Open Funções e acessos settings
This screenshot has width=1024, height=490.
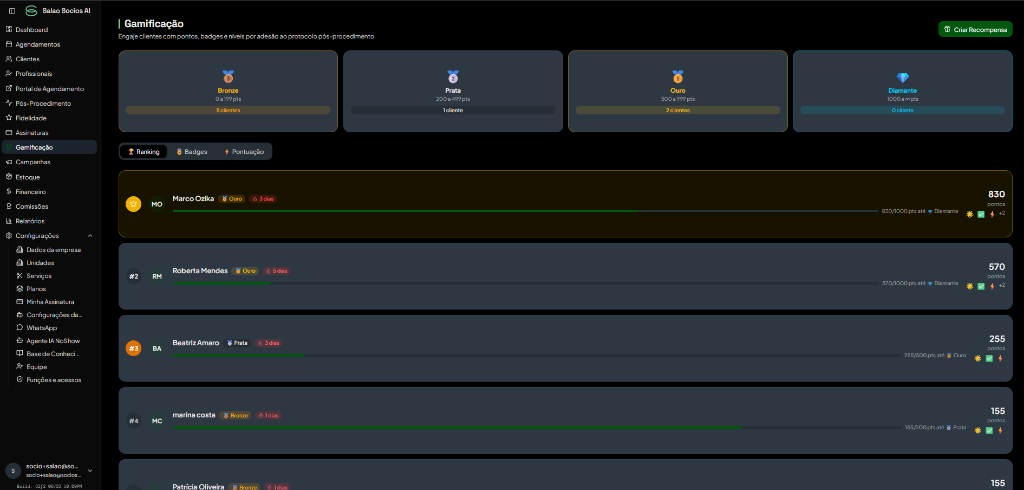[55, 380]
